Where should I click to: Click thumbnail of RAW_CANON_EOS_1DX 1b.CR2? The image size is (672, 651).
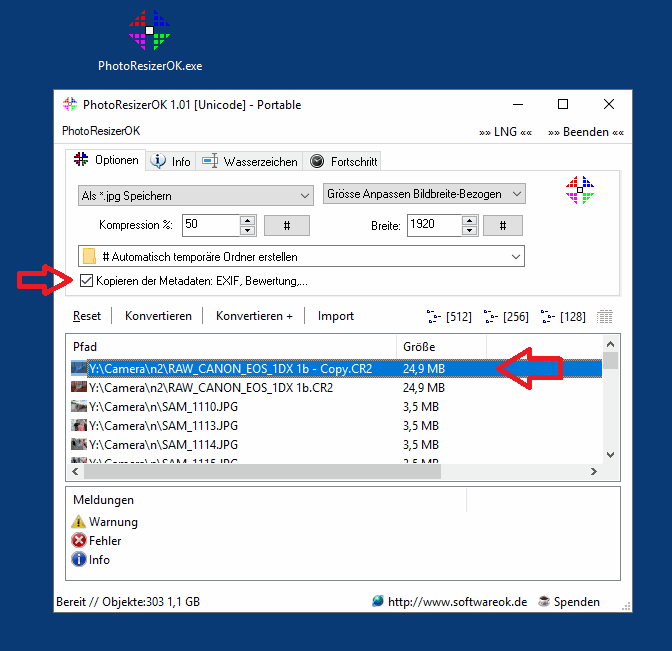(x=79, y=387)
